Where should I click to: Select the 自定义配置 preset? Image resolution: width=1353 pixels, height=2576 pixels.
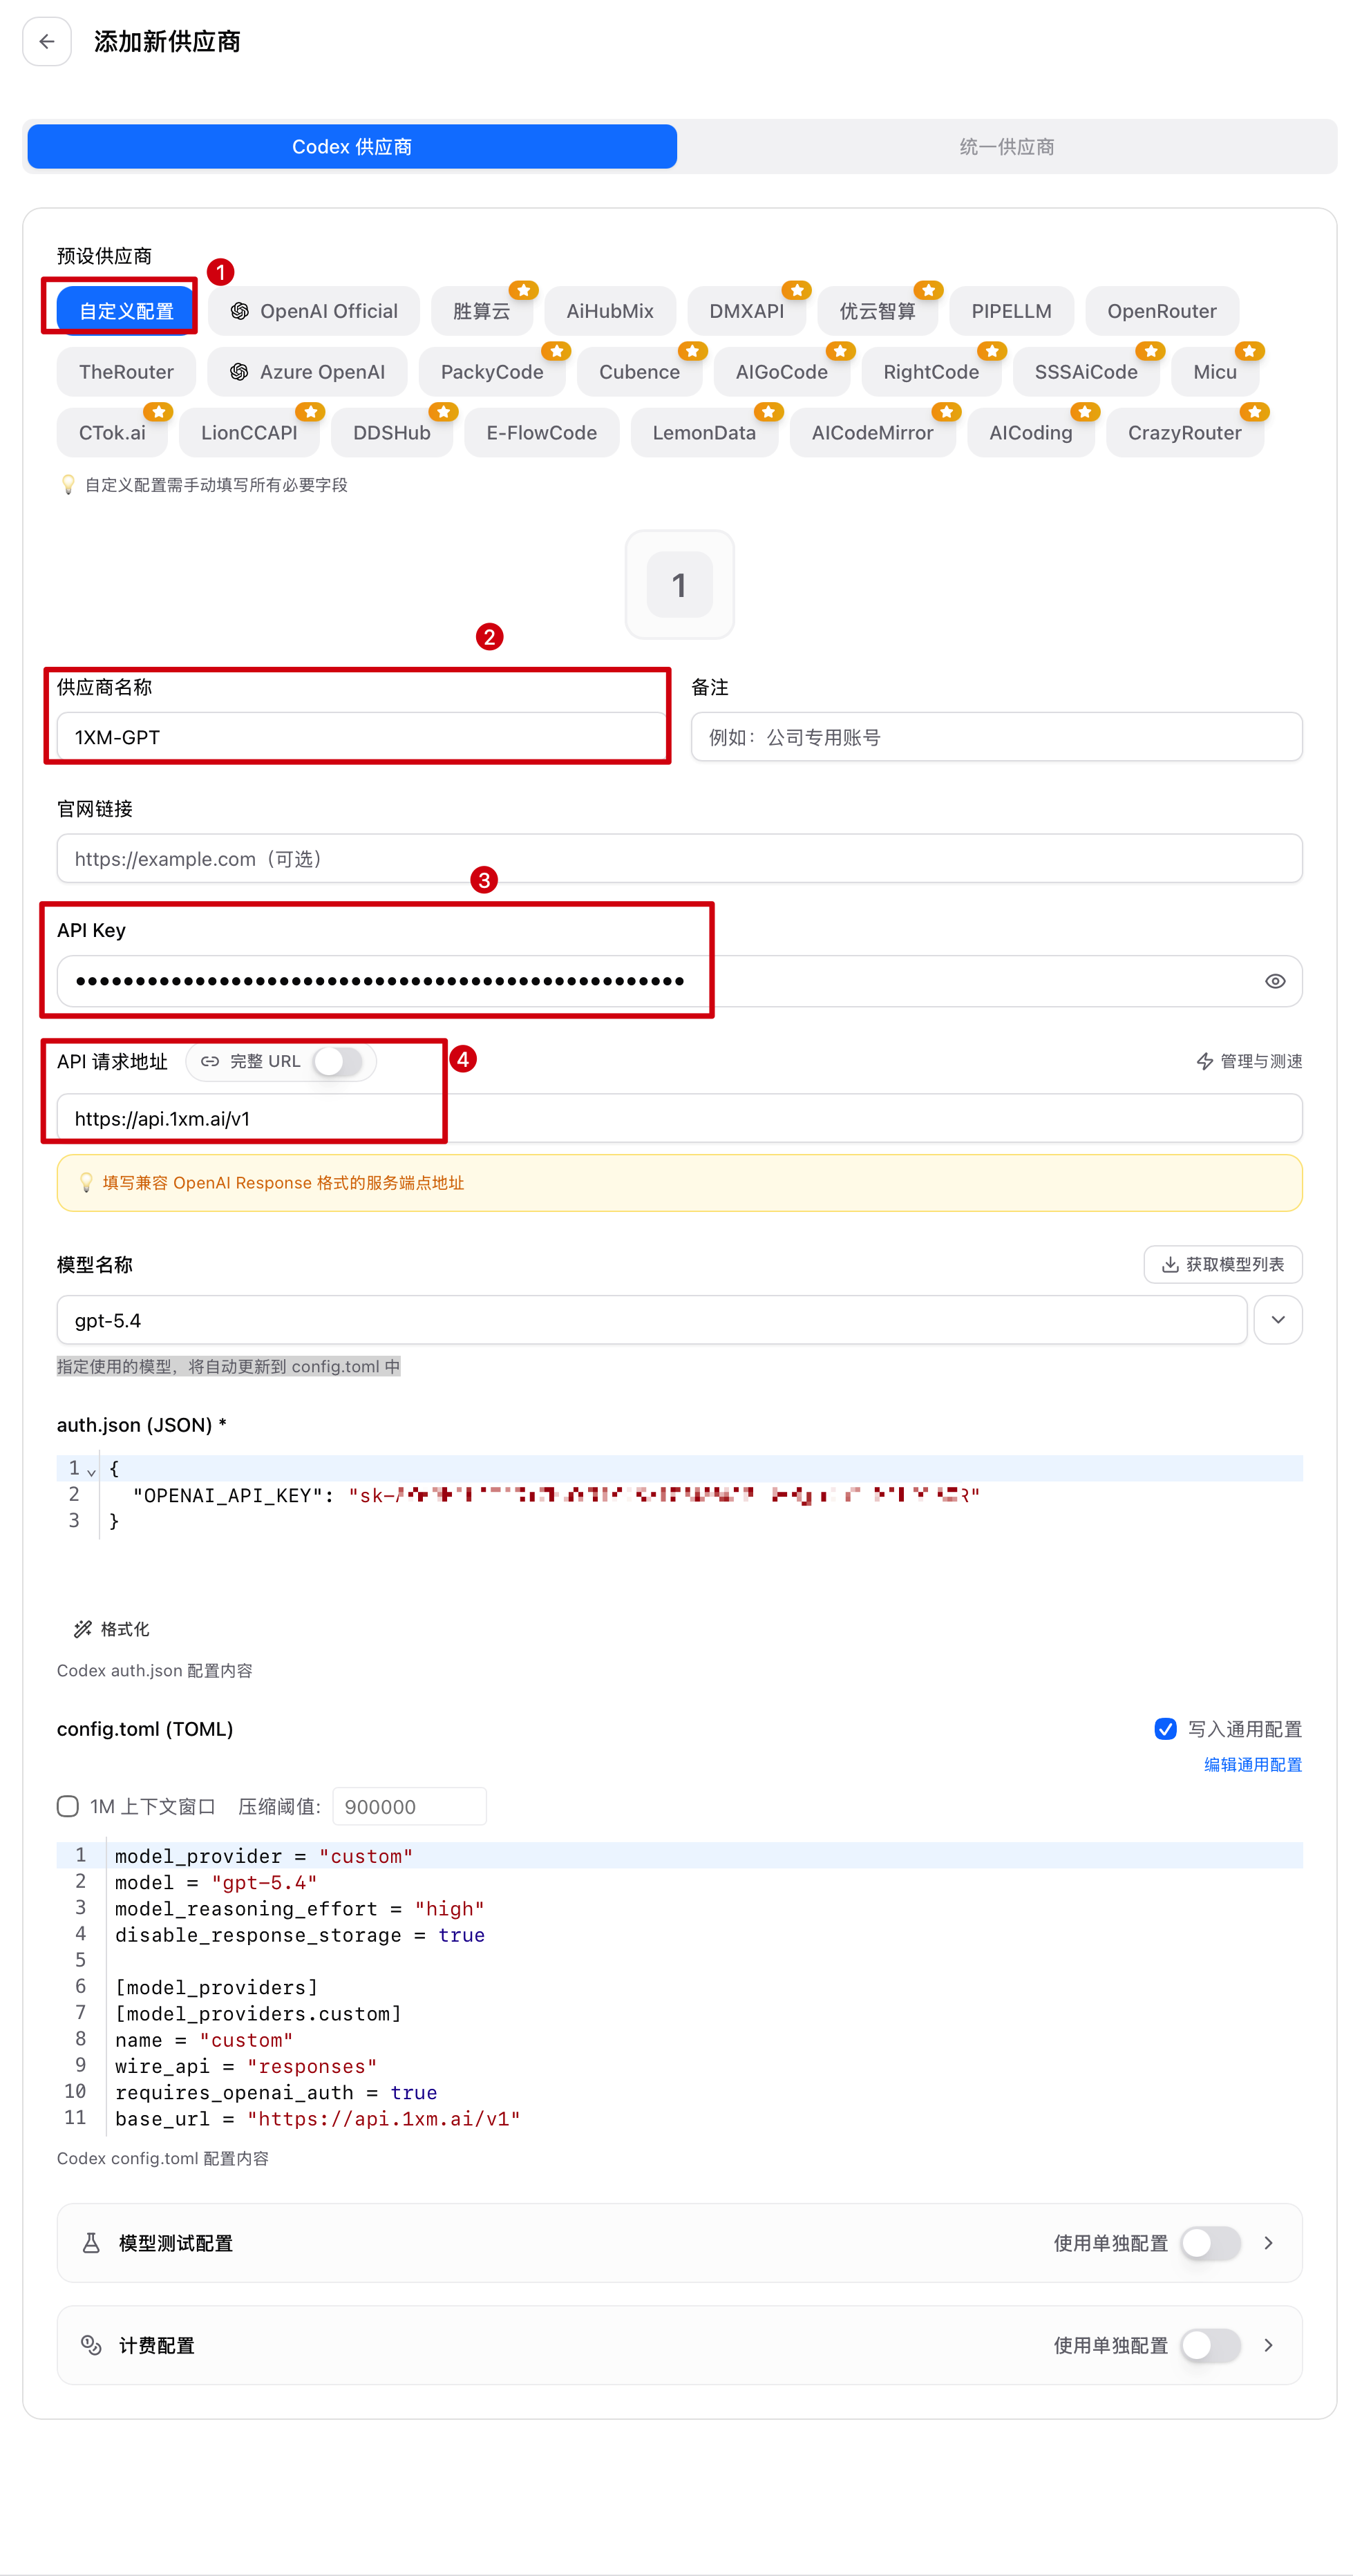click(x=126, y=311)
